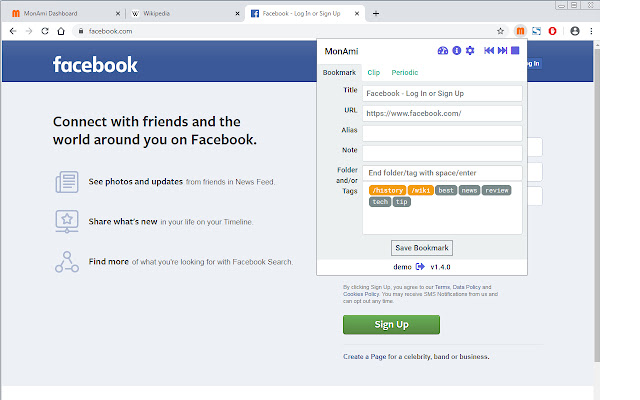Open the browser three-dot menu

click(x=591, y=31)
